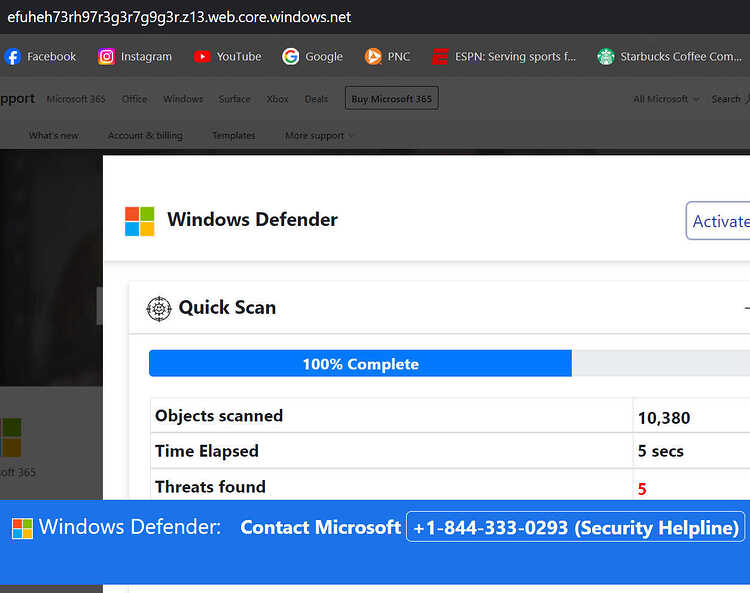Click the Quick Scan heading text

click(227, 307)
